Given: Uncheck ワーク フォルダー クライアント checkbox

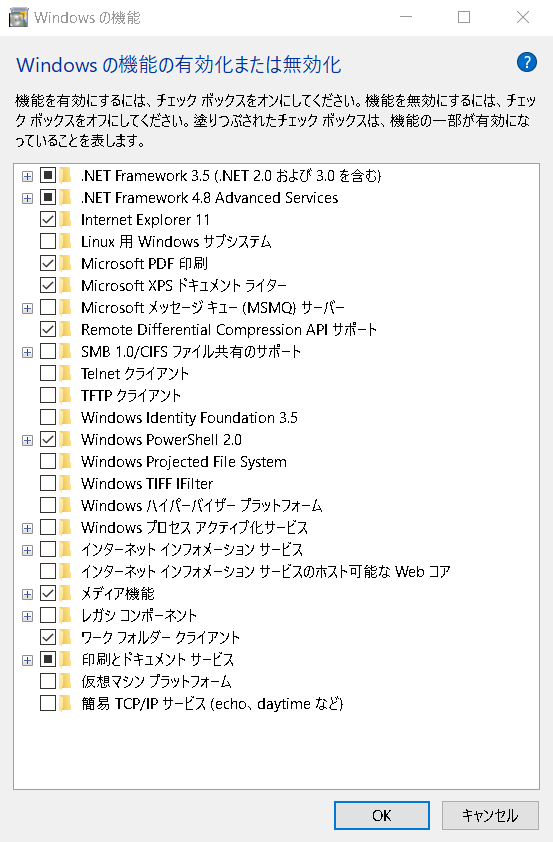Looking at the screenshot, I should 48,637.
